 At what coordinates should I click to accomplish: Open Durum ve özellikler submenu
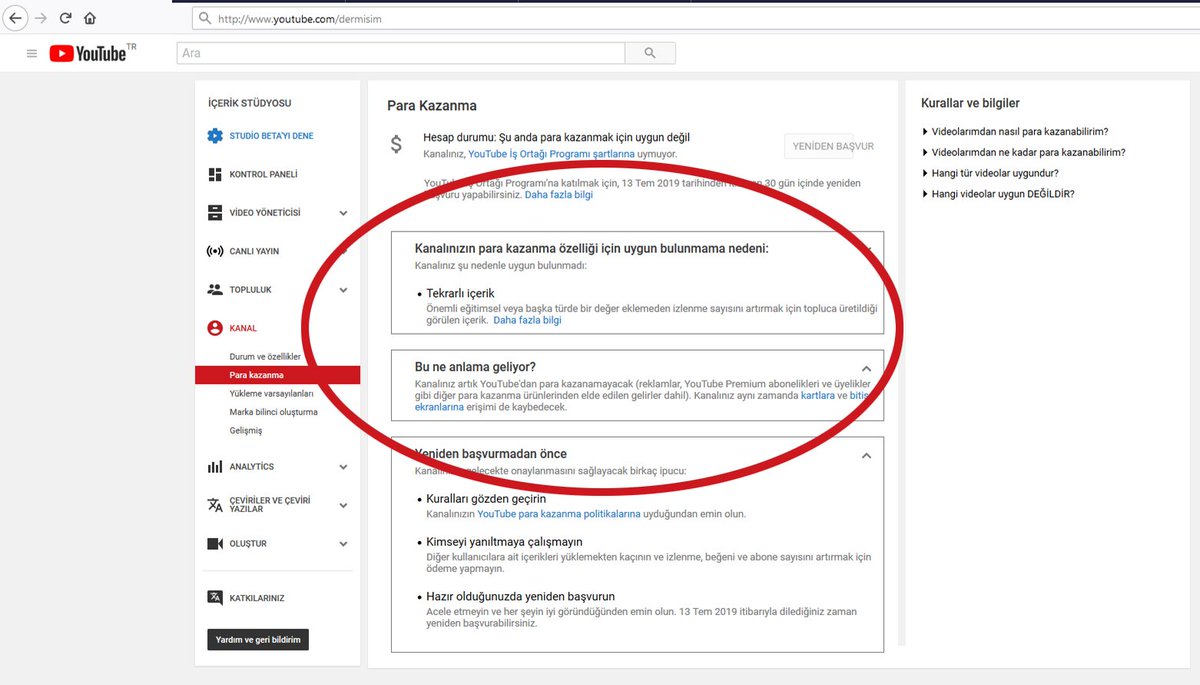[x=265, y=357]
